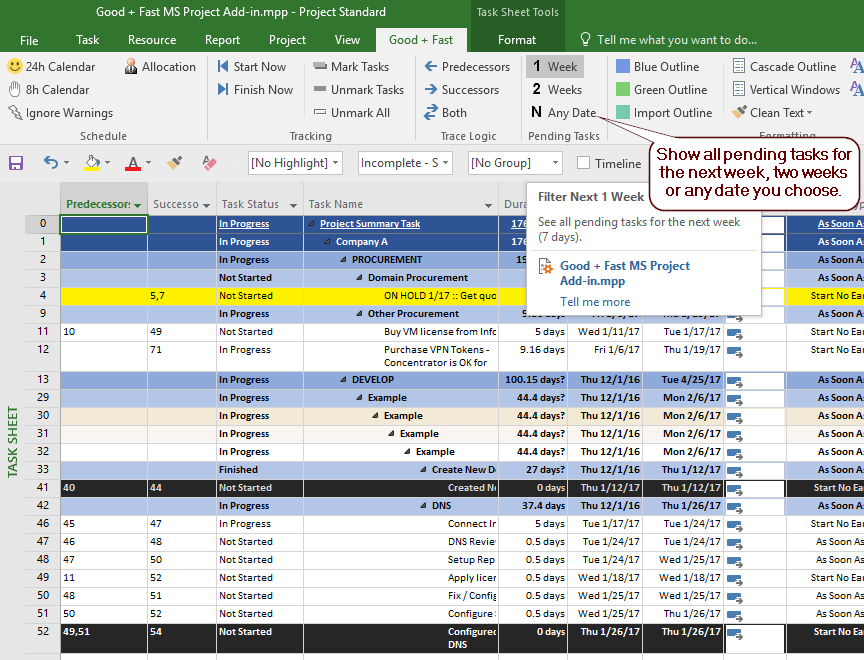
Task: Click Start Now in the Tracking group
Action: [256, 66]
